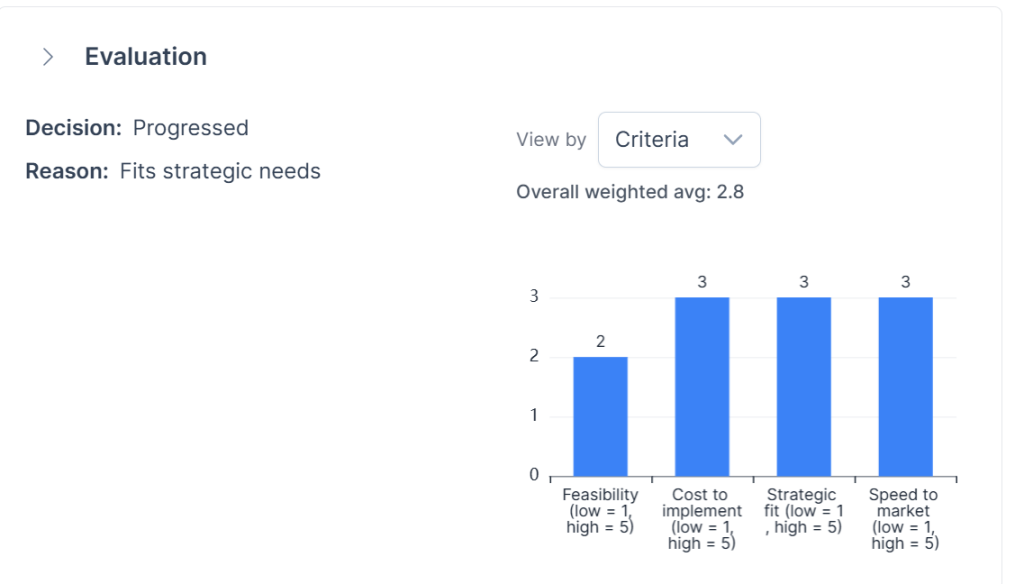Click the View by label
Image resolution: width=1024 pixels, height=584 pixels.
[x=551, y=140]
